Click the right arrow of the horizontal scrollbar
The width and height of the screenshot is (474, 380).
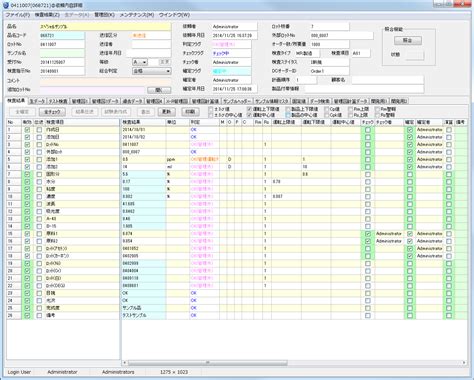tap(464, 362)
